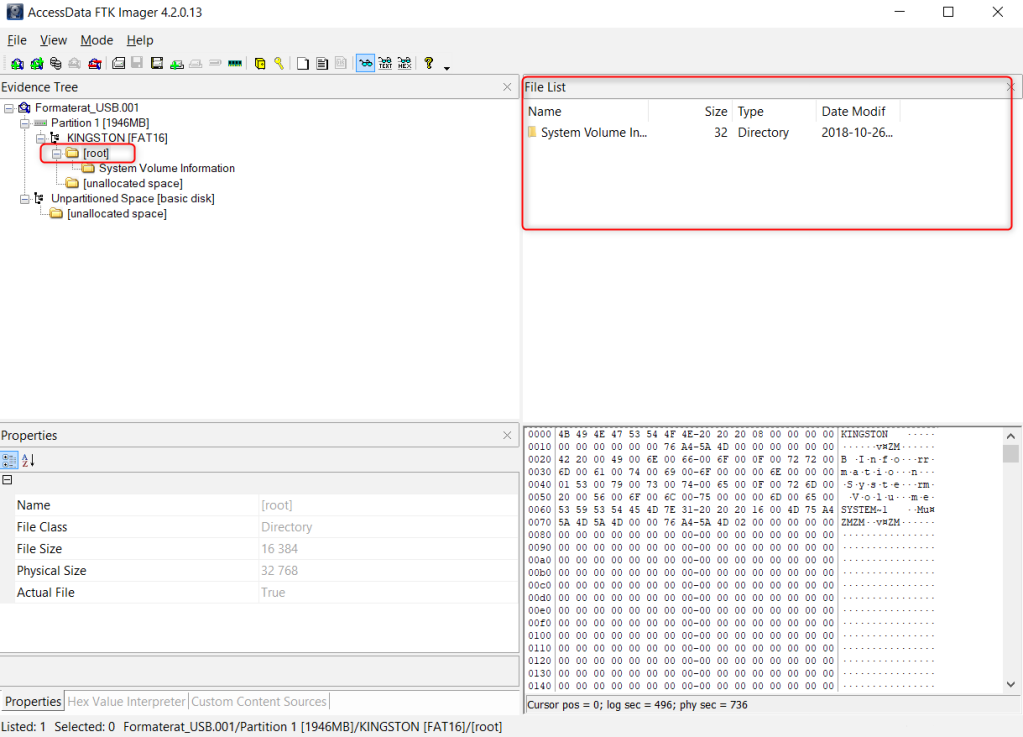Select System Volume Information in File List

(594, 133)
